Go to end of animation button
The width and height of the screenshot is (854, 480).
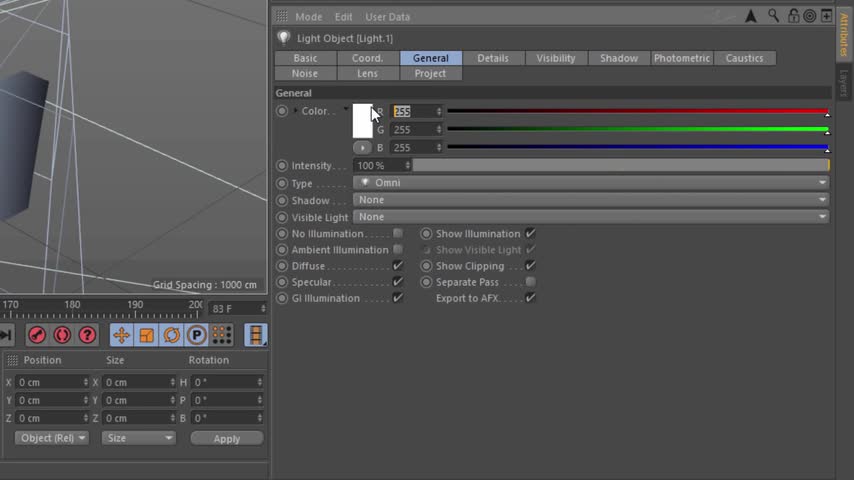[6, 335]
